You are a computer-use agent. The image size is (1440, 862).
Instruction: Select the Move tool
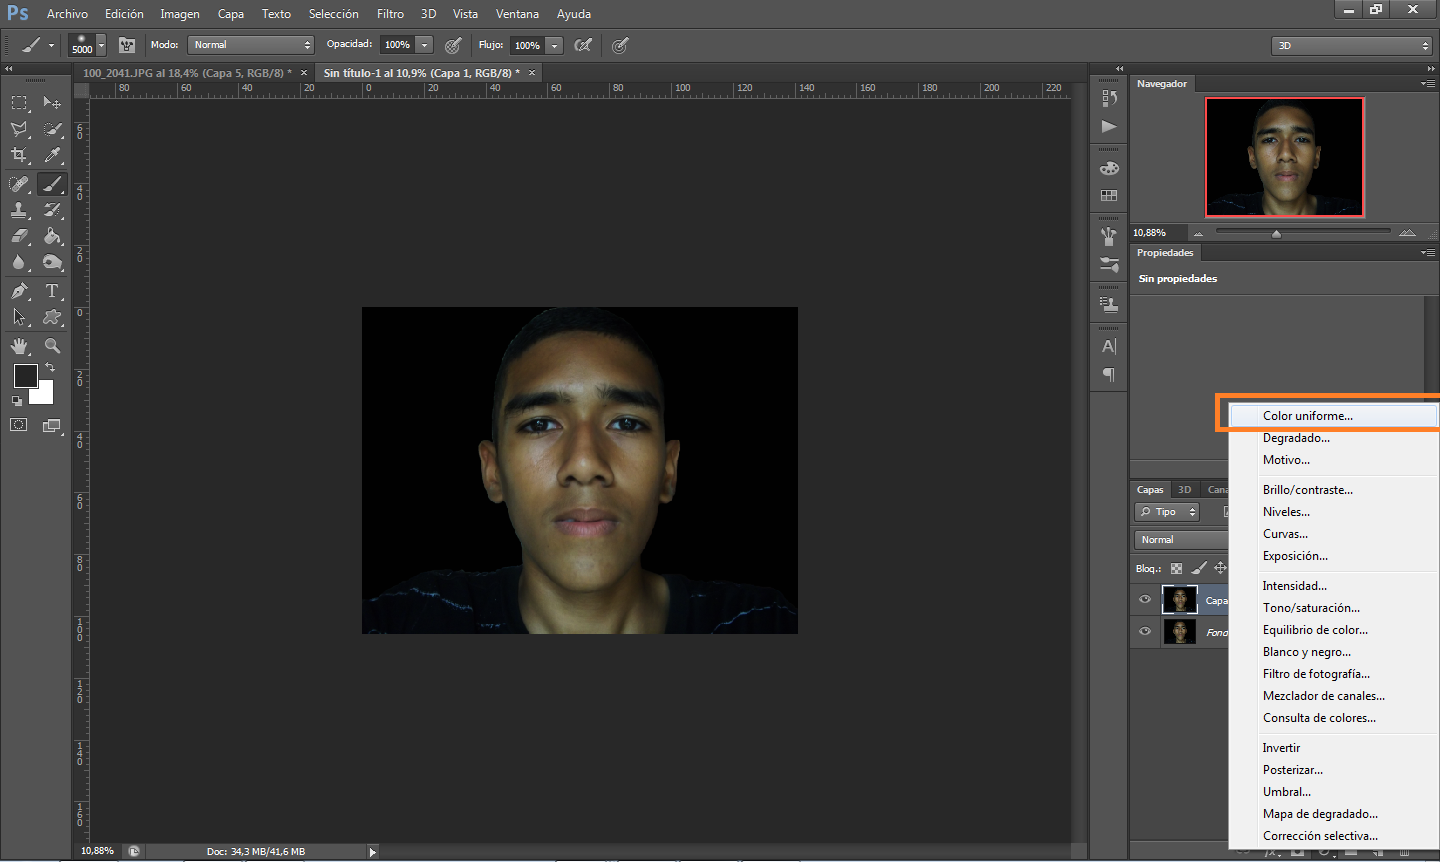point(52,102)
